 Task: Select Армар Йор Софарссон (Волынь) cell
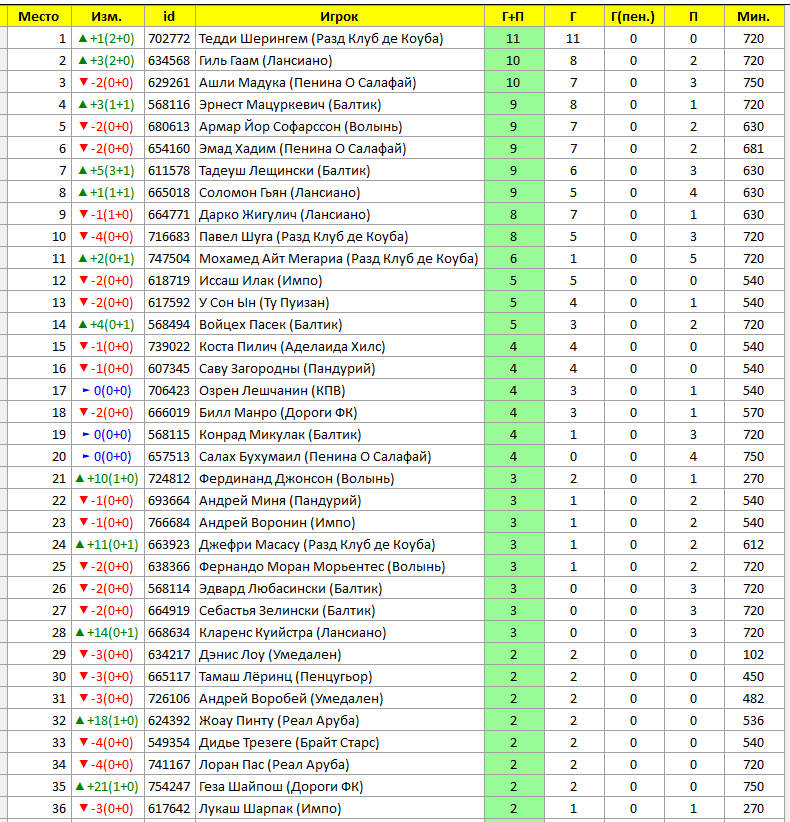point(340,126)
